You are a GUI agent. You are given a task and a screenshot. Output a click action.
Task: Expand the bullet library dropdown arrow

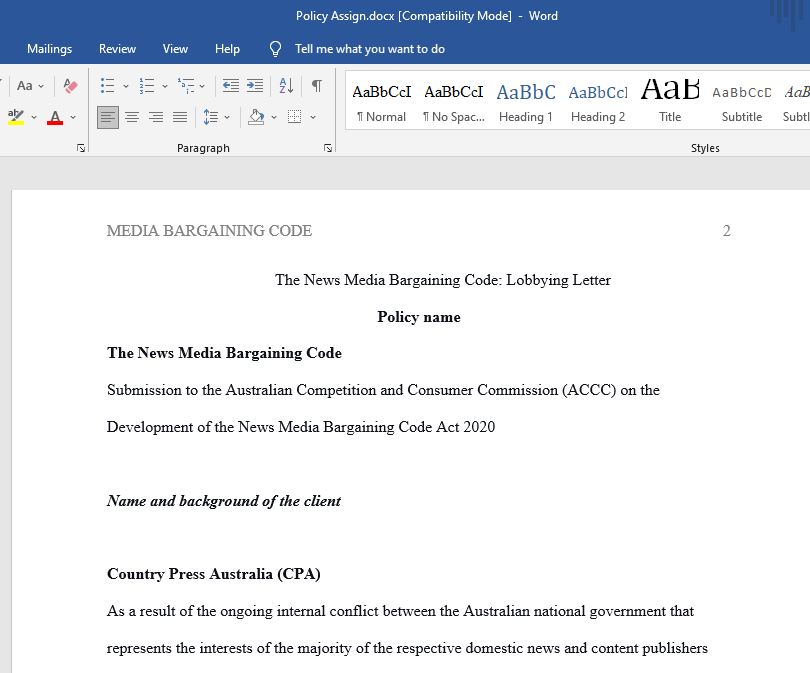pyautogui.click(x=126, y=86)
